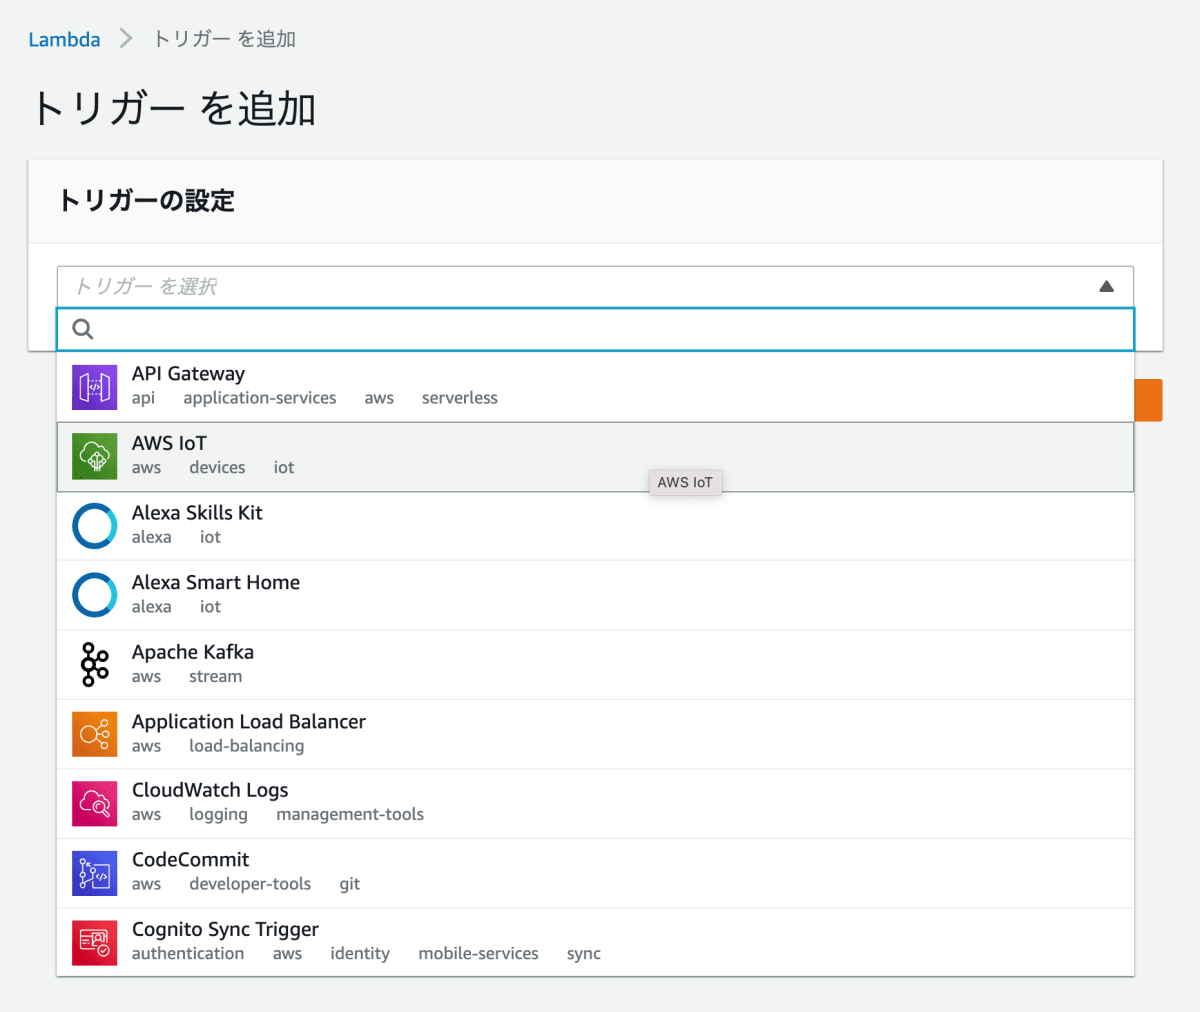Click the 'management-tools' tag text
The image size is (1200, 1012).
350,815
